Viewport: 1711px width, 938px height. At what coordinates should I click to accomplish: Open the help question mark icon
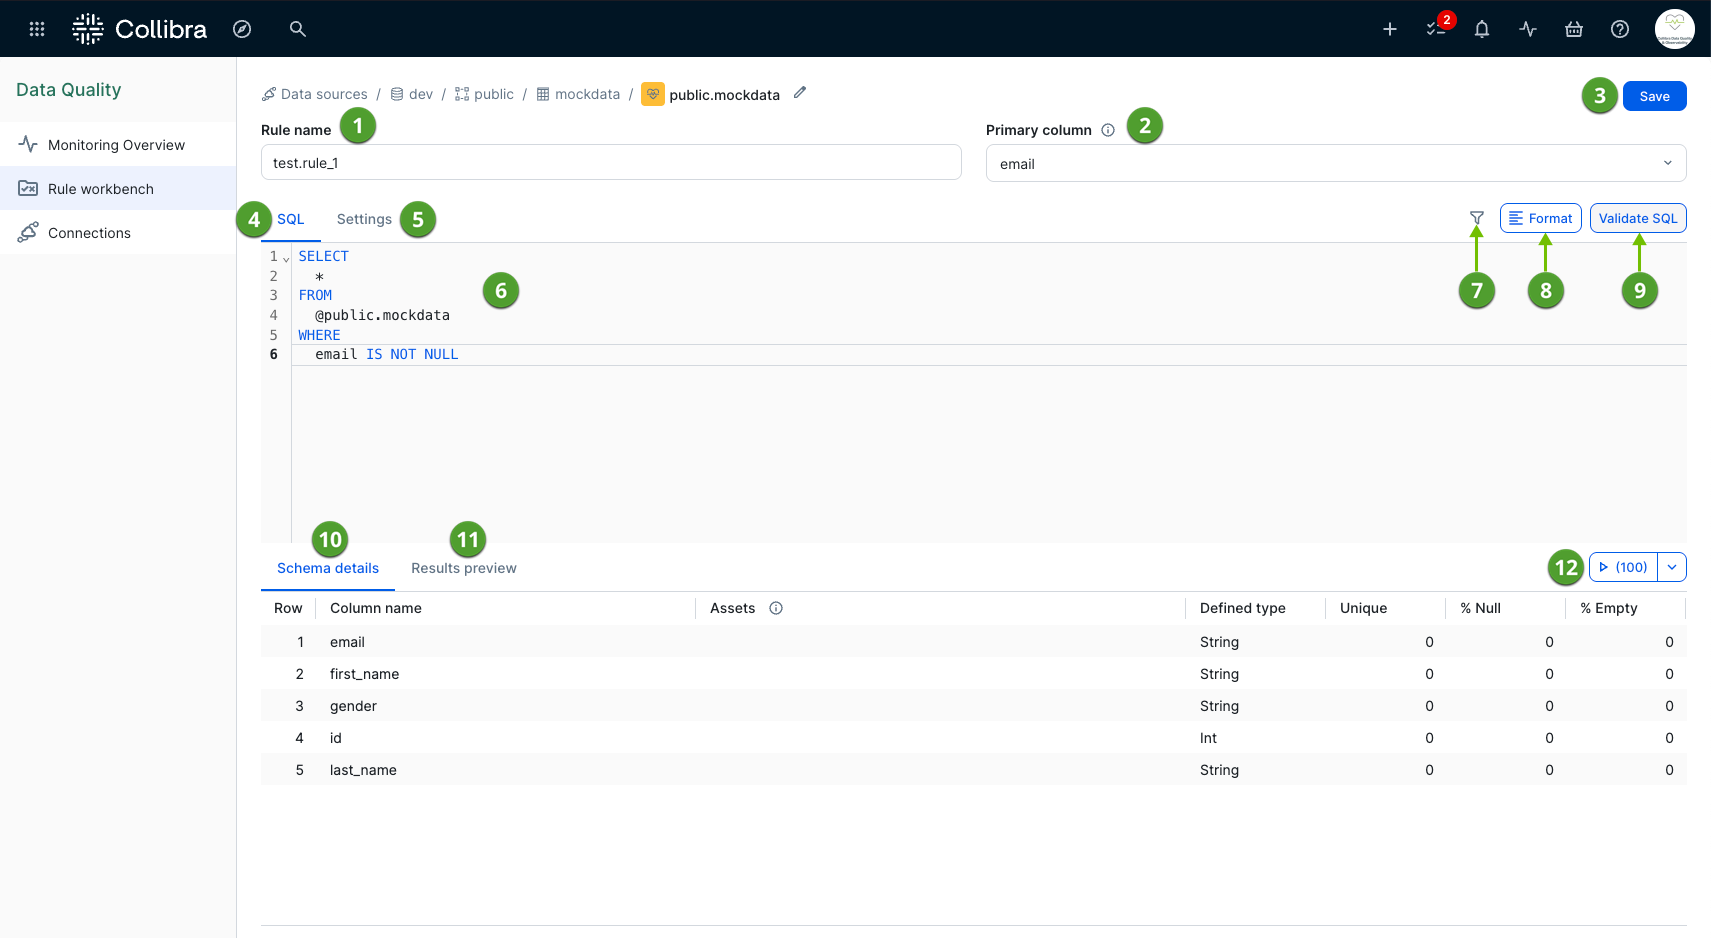click(x=1619, y=29)
